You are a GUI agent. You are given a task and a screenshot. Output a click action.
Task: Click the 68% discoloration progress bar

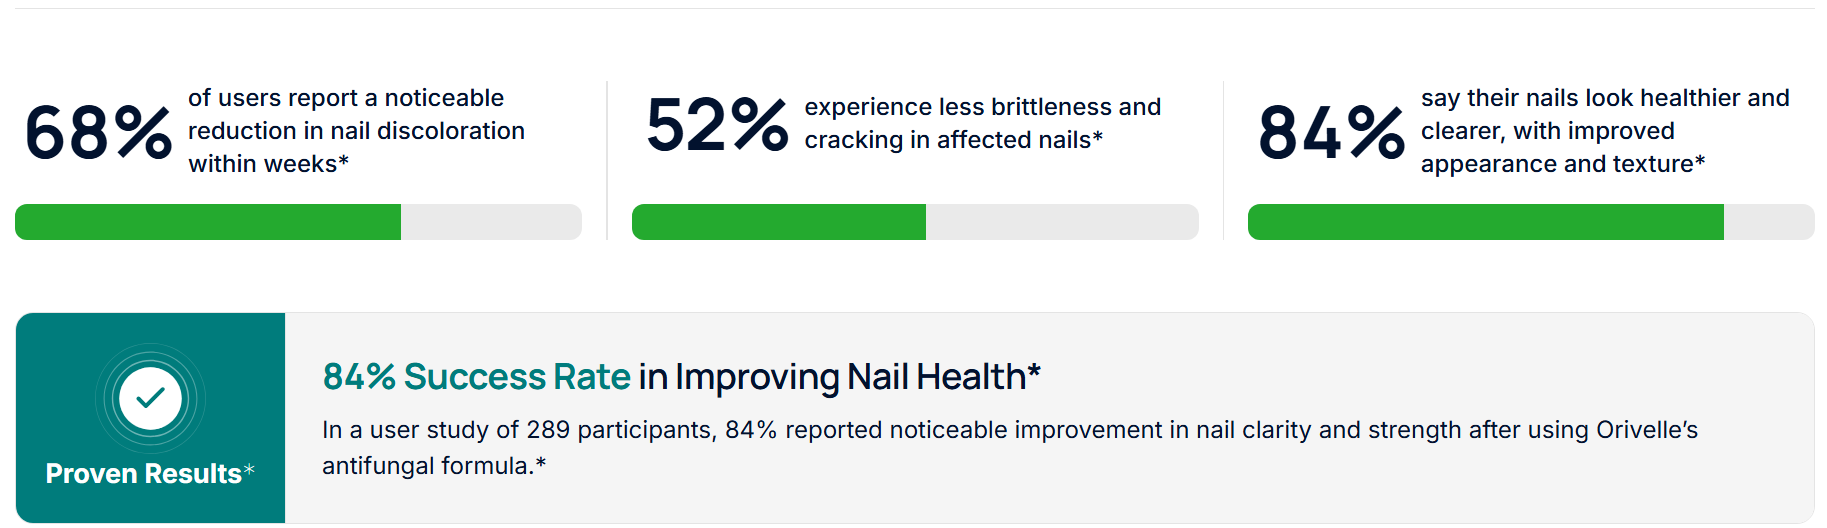pos(298,222)
